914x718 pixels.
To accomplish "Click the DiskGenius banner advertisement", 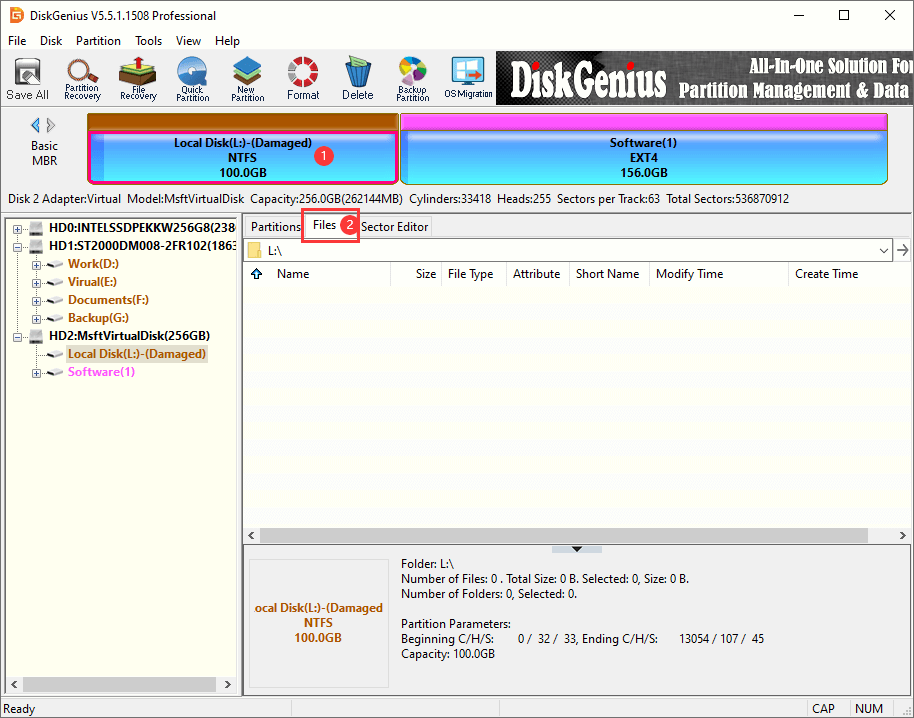I will point(704,78).
